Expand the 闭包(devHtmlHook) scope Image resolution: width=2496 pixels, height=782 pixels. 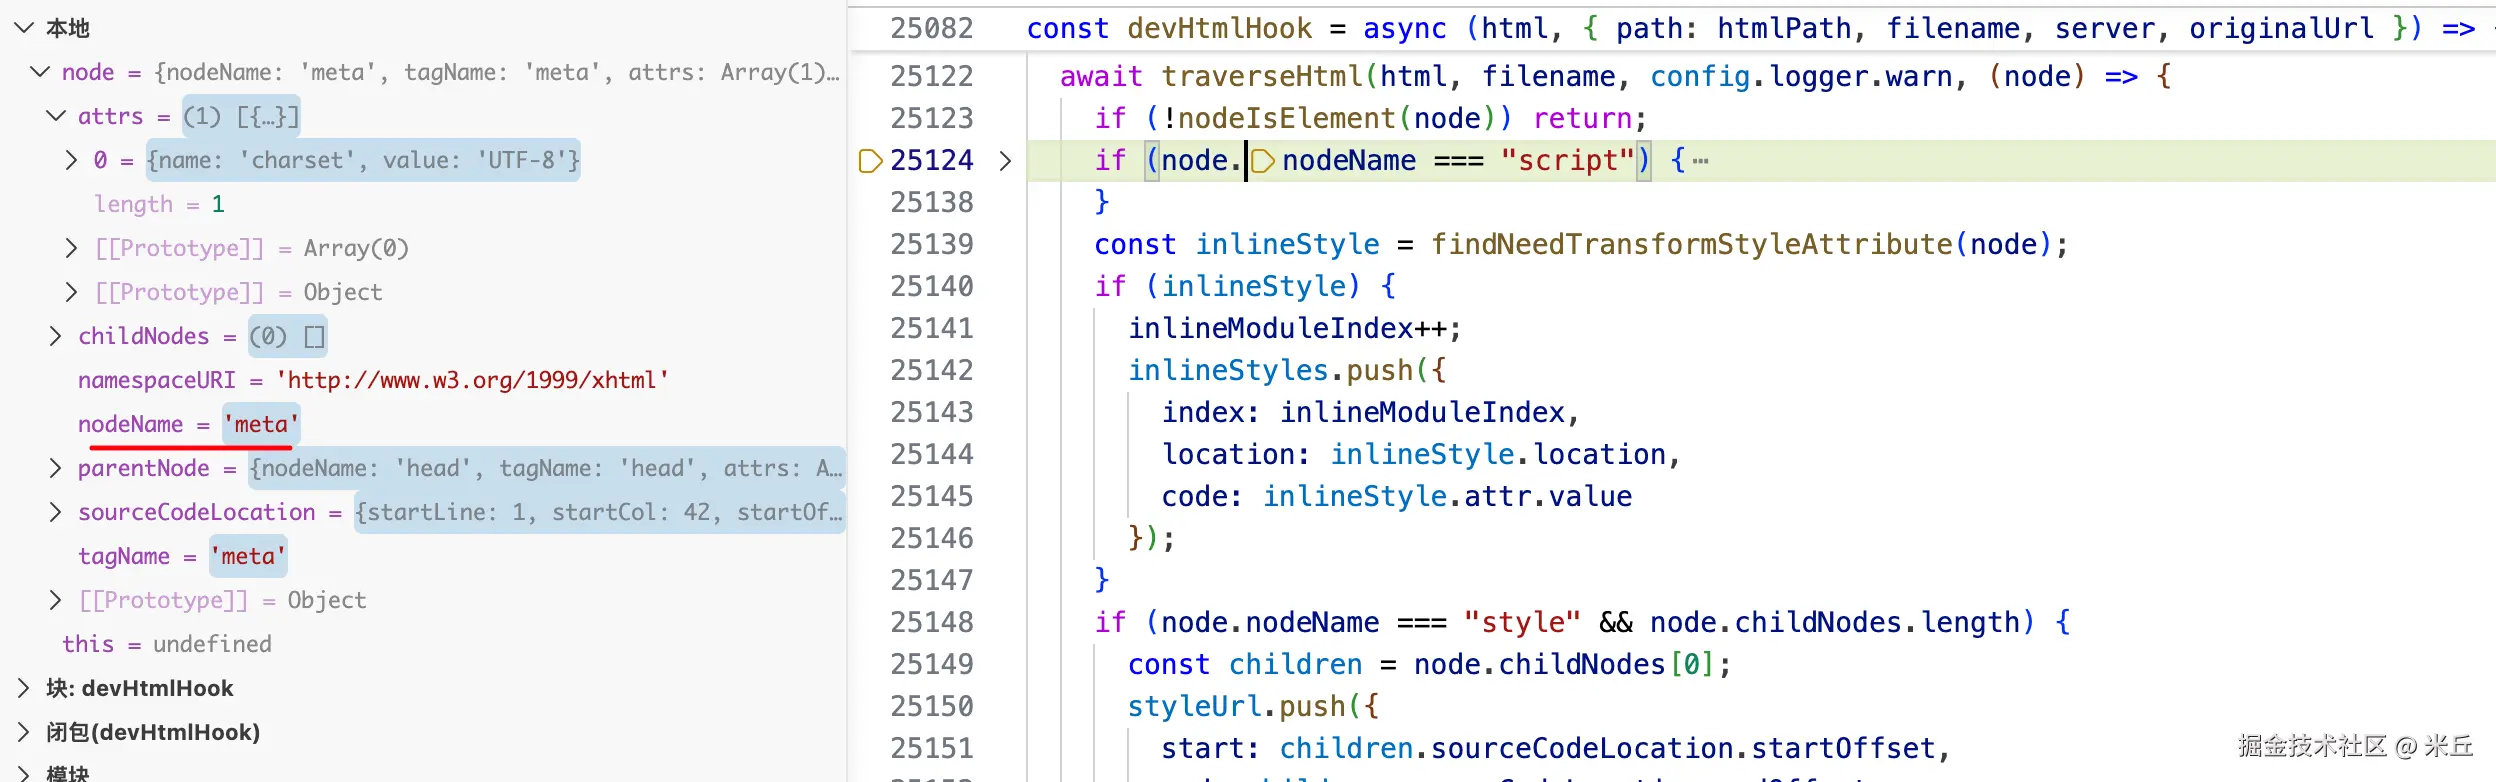[24, 732]
